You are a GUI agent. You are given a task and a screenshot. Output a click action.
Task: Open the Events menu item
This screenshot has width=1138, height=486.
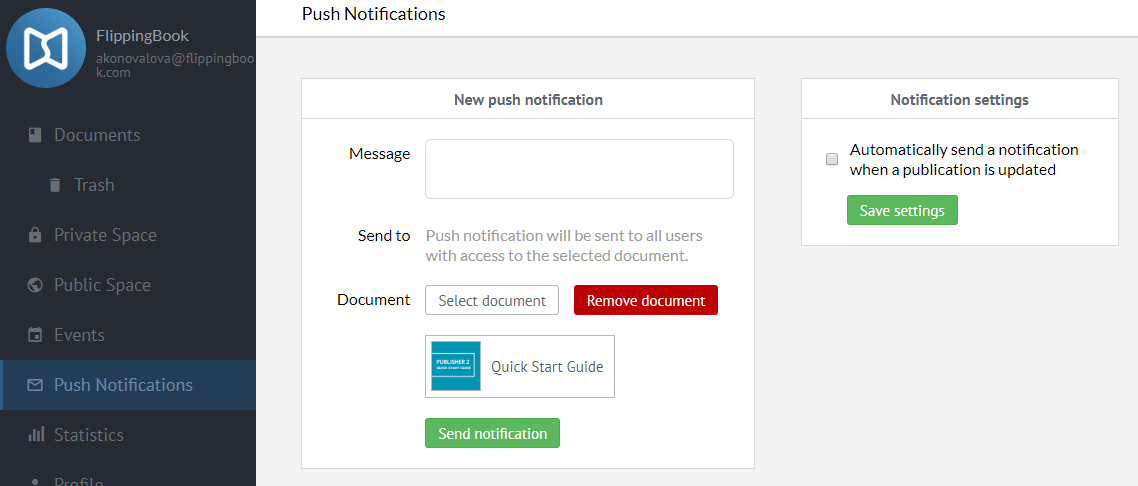point(79,335)
